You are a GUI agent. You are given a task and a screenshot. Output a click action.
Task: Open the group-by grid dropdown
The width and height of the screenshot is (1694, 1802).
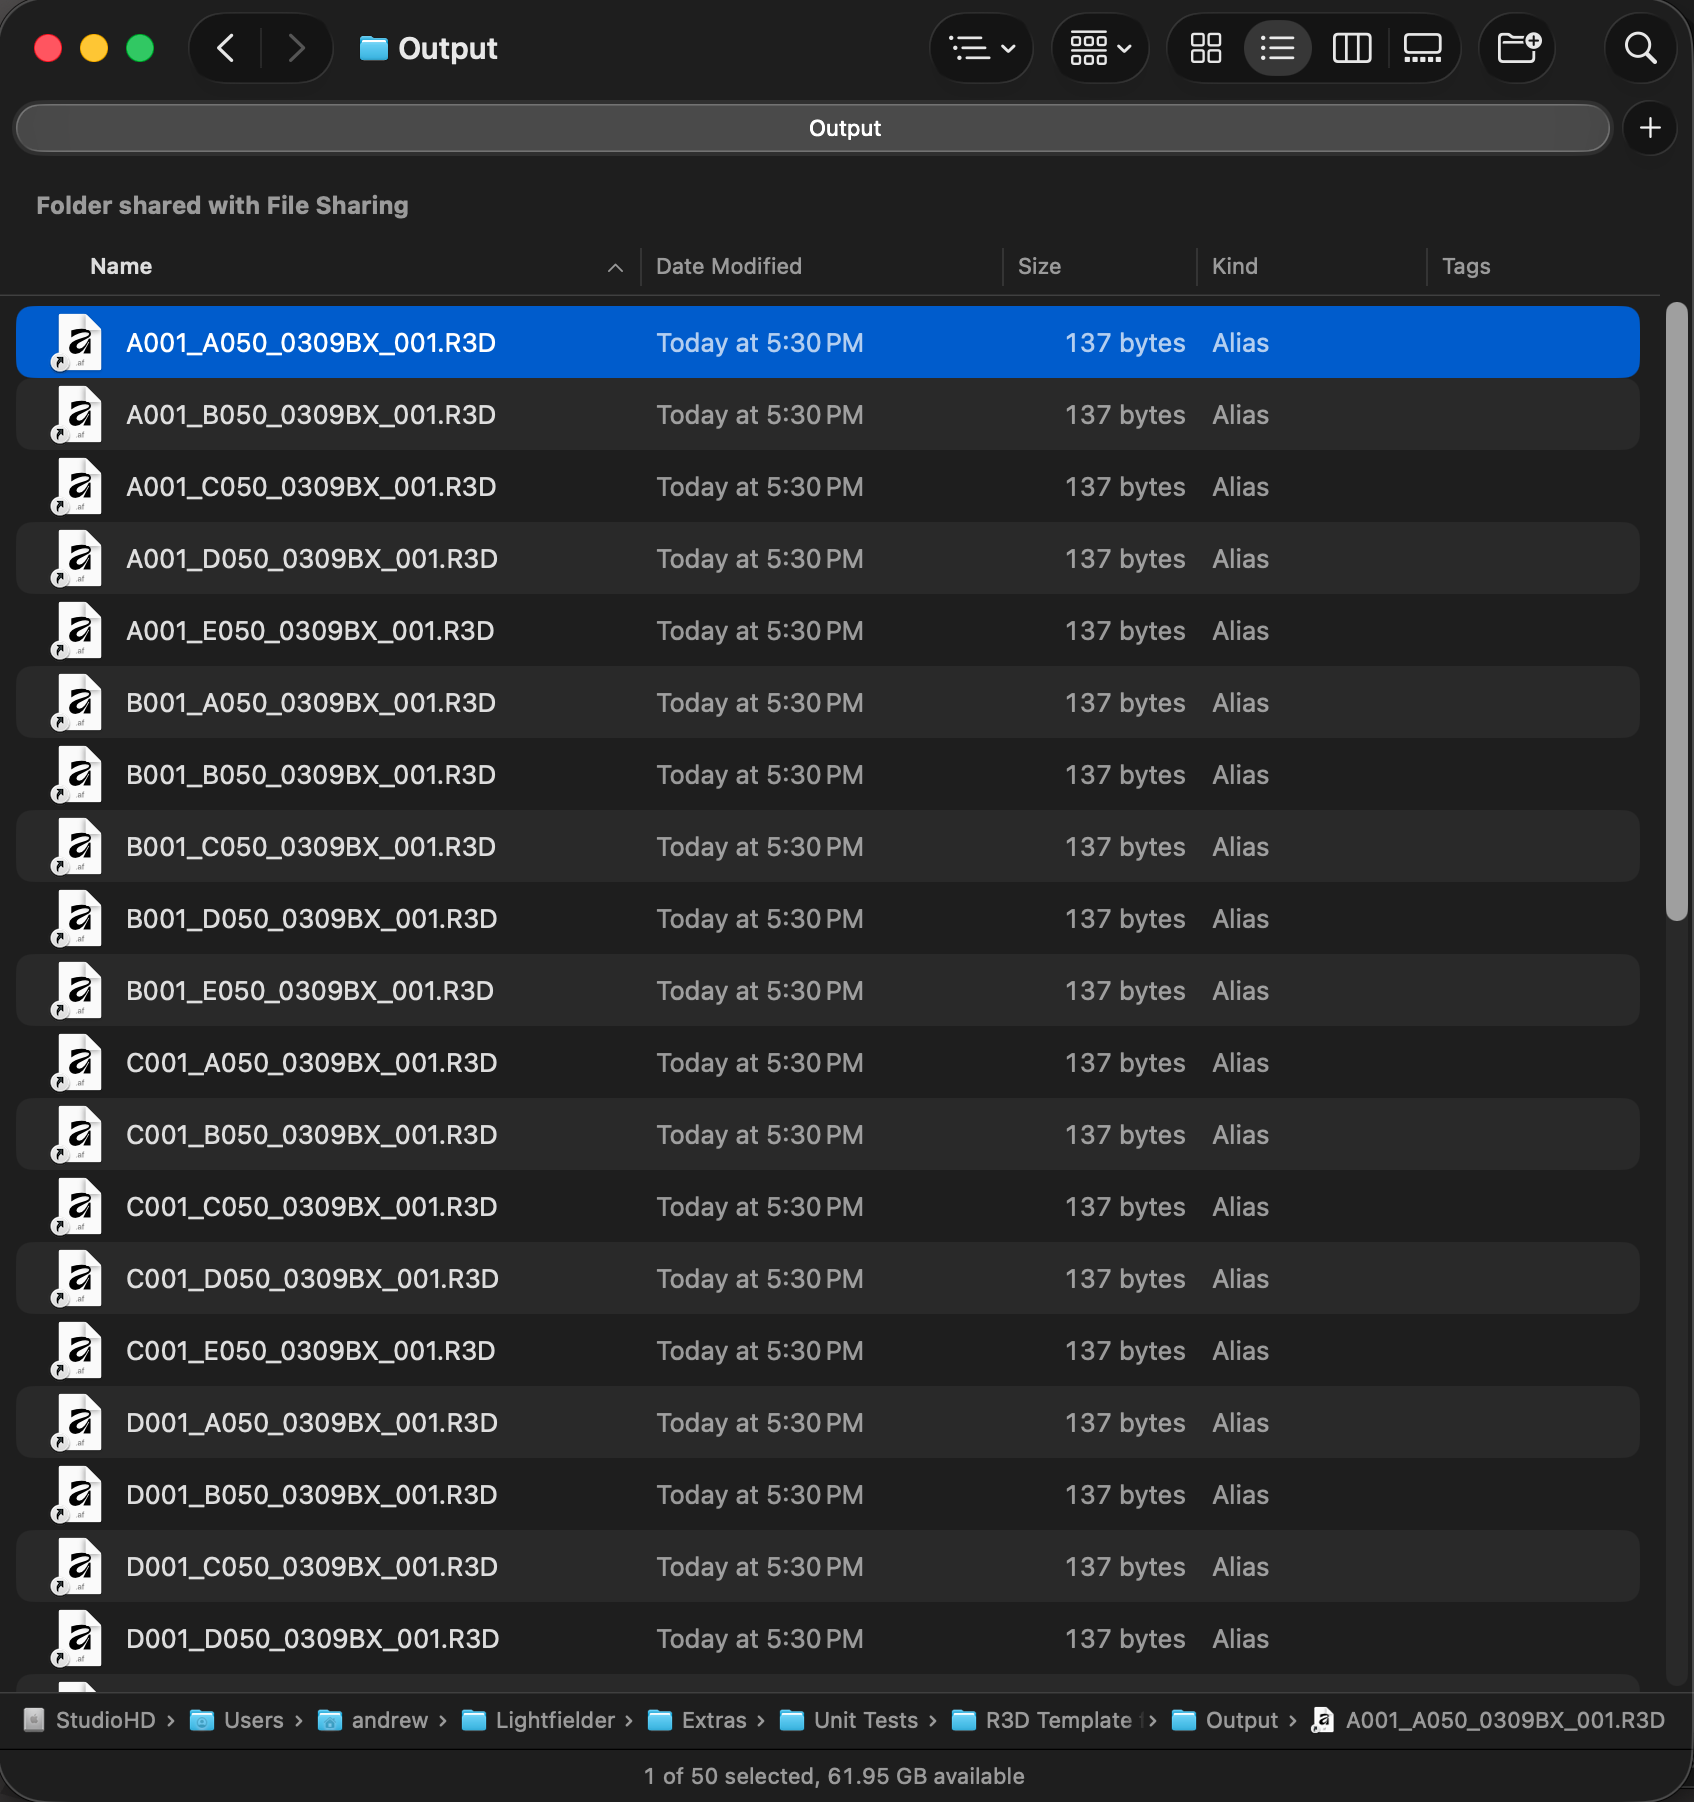click(1100, 48)
